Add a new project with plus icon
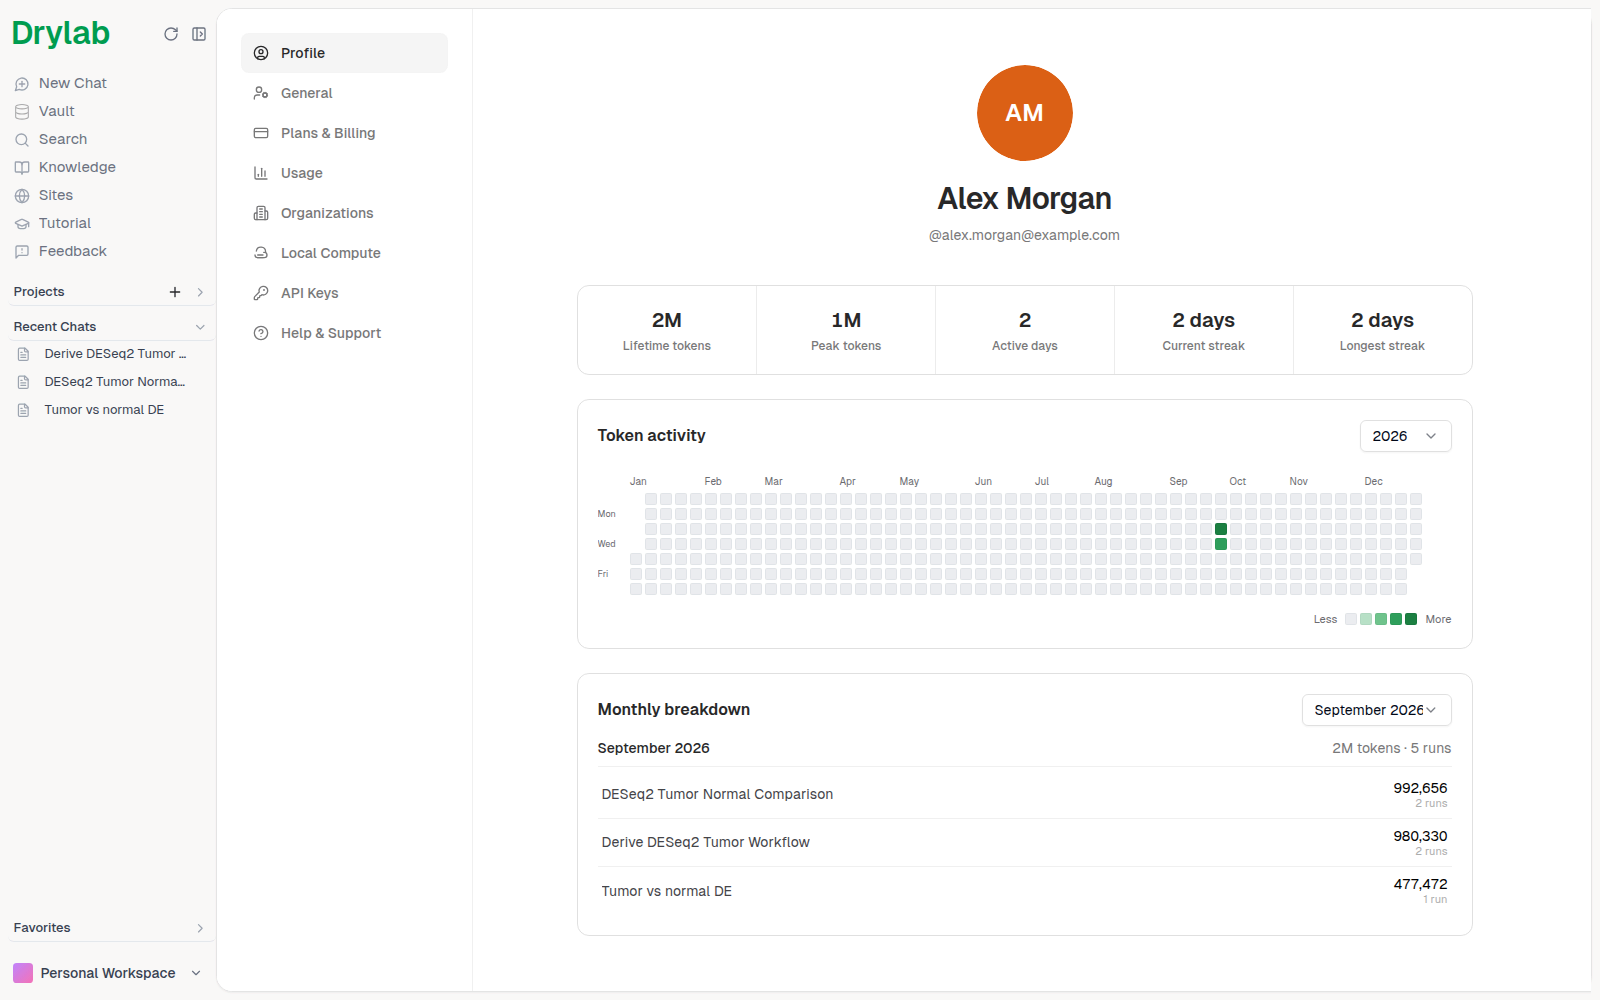 point(175,292)
